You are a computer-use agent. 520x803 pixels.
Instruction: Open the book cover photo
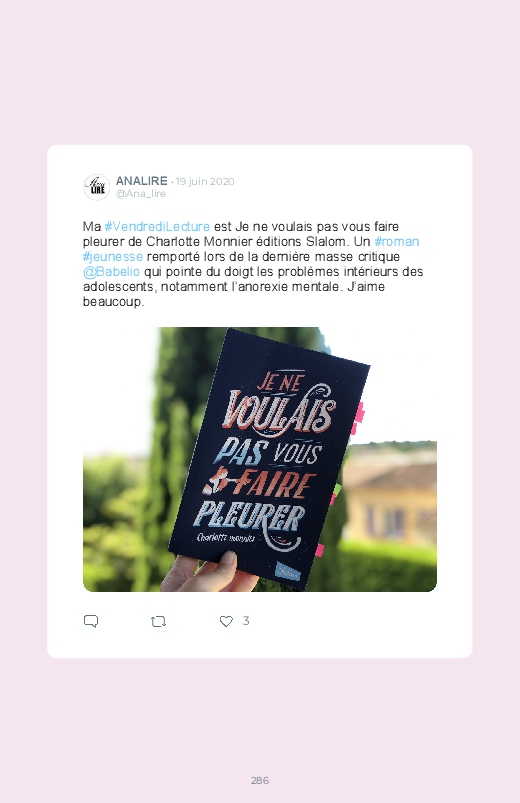260,459
